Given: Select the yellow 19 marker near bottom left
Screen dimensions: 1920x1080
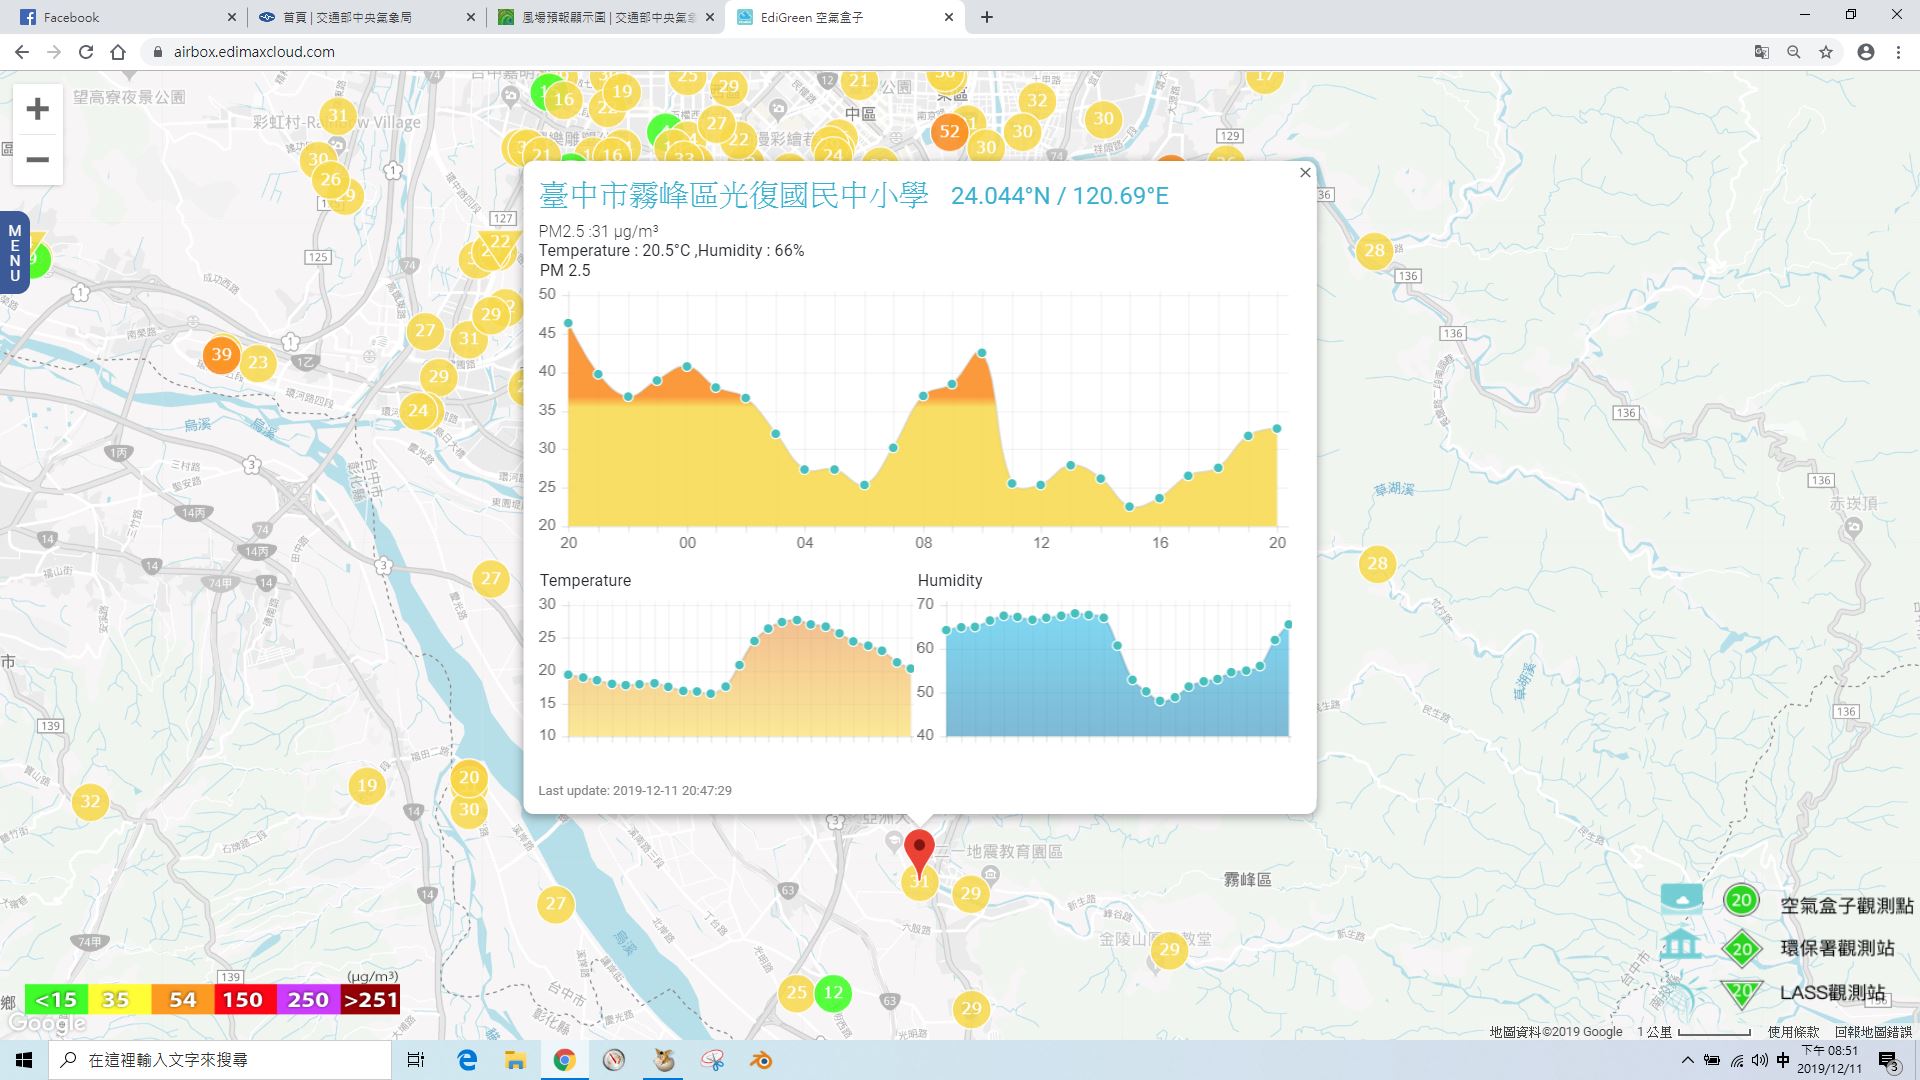Looking at the screenshot, I should 367,786.
